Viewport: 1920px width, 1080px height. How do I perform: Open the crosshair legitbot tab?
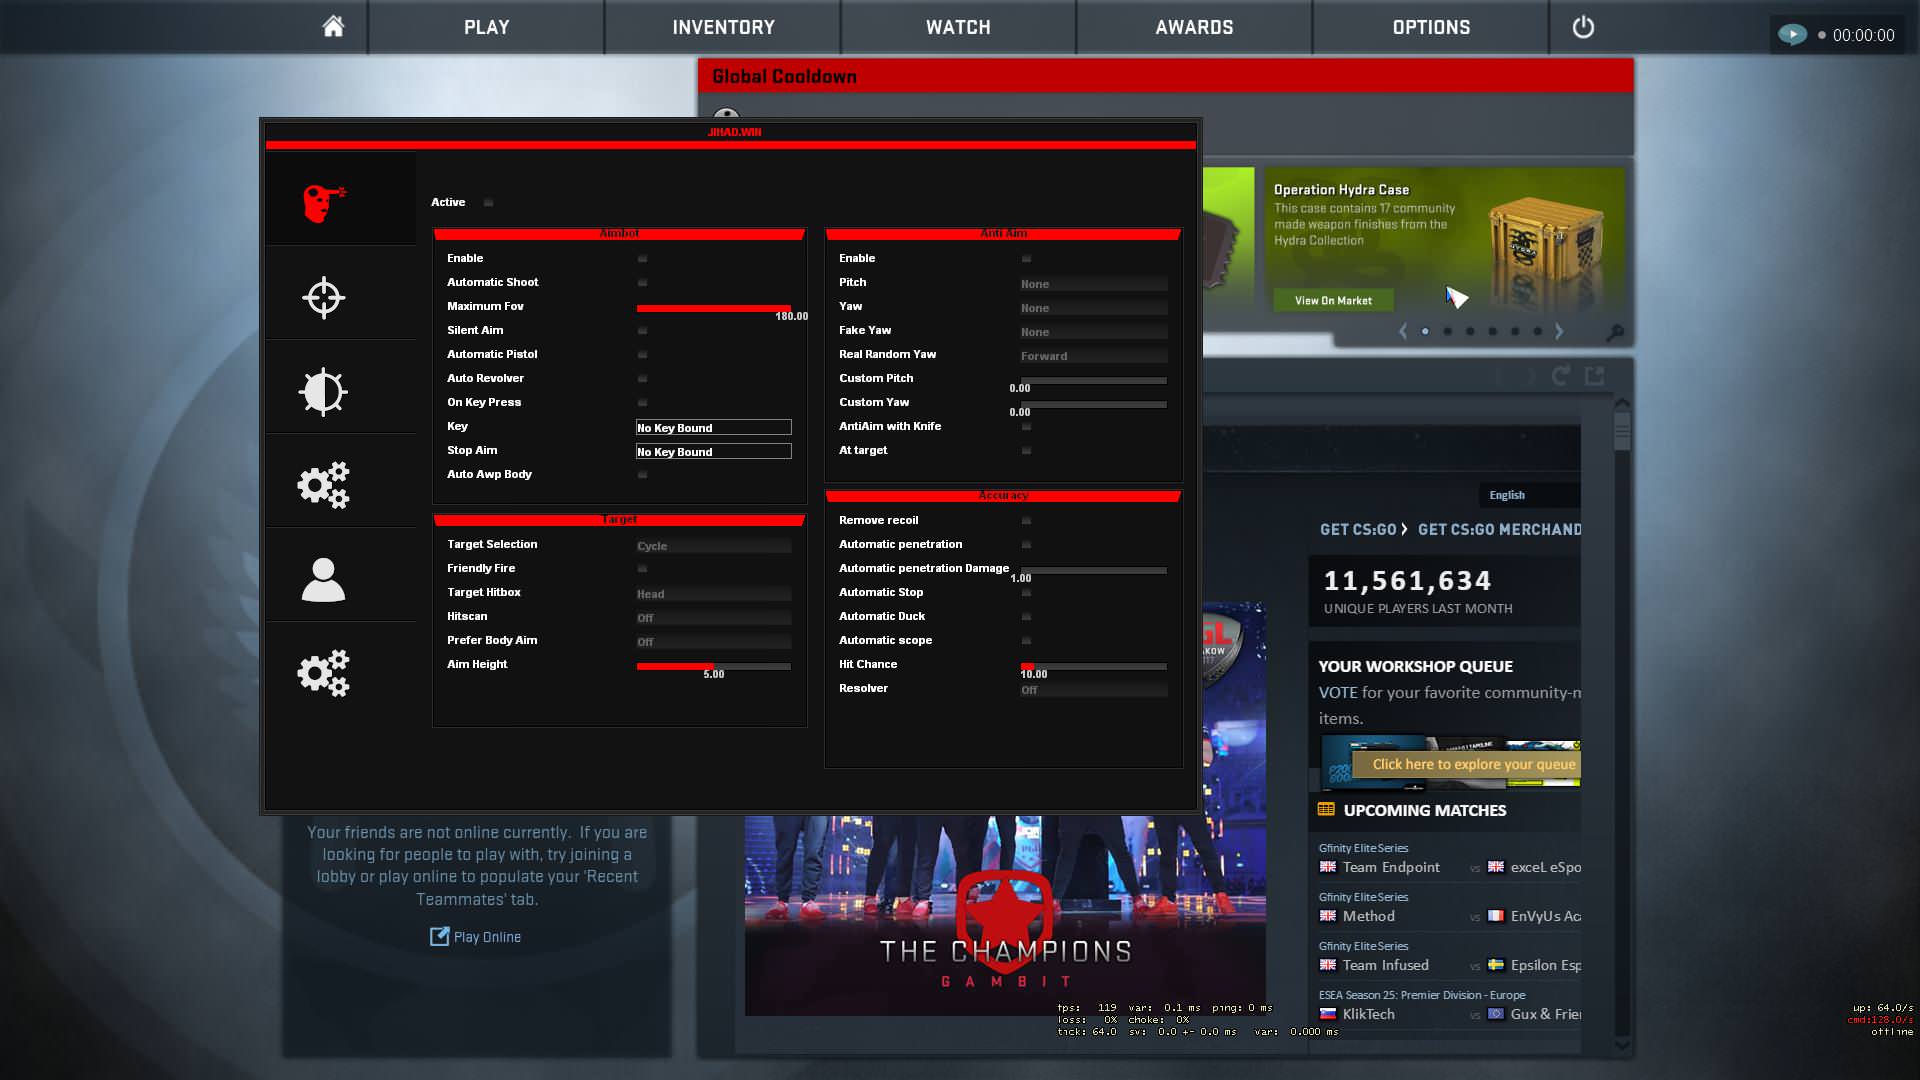coord(324,297)
